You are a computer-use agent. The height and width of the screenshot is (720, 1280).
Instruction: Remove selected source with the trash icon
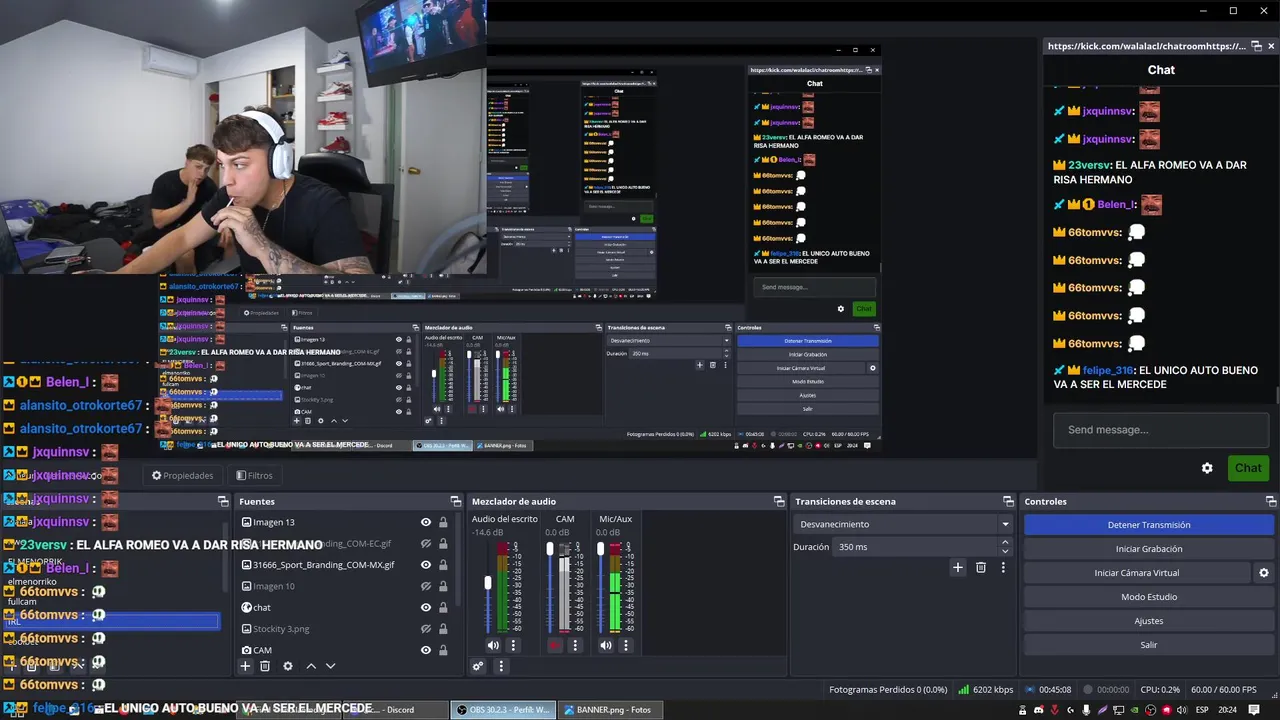(265, 666)
